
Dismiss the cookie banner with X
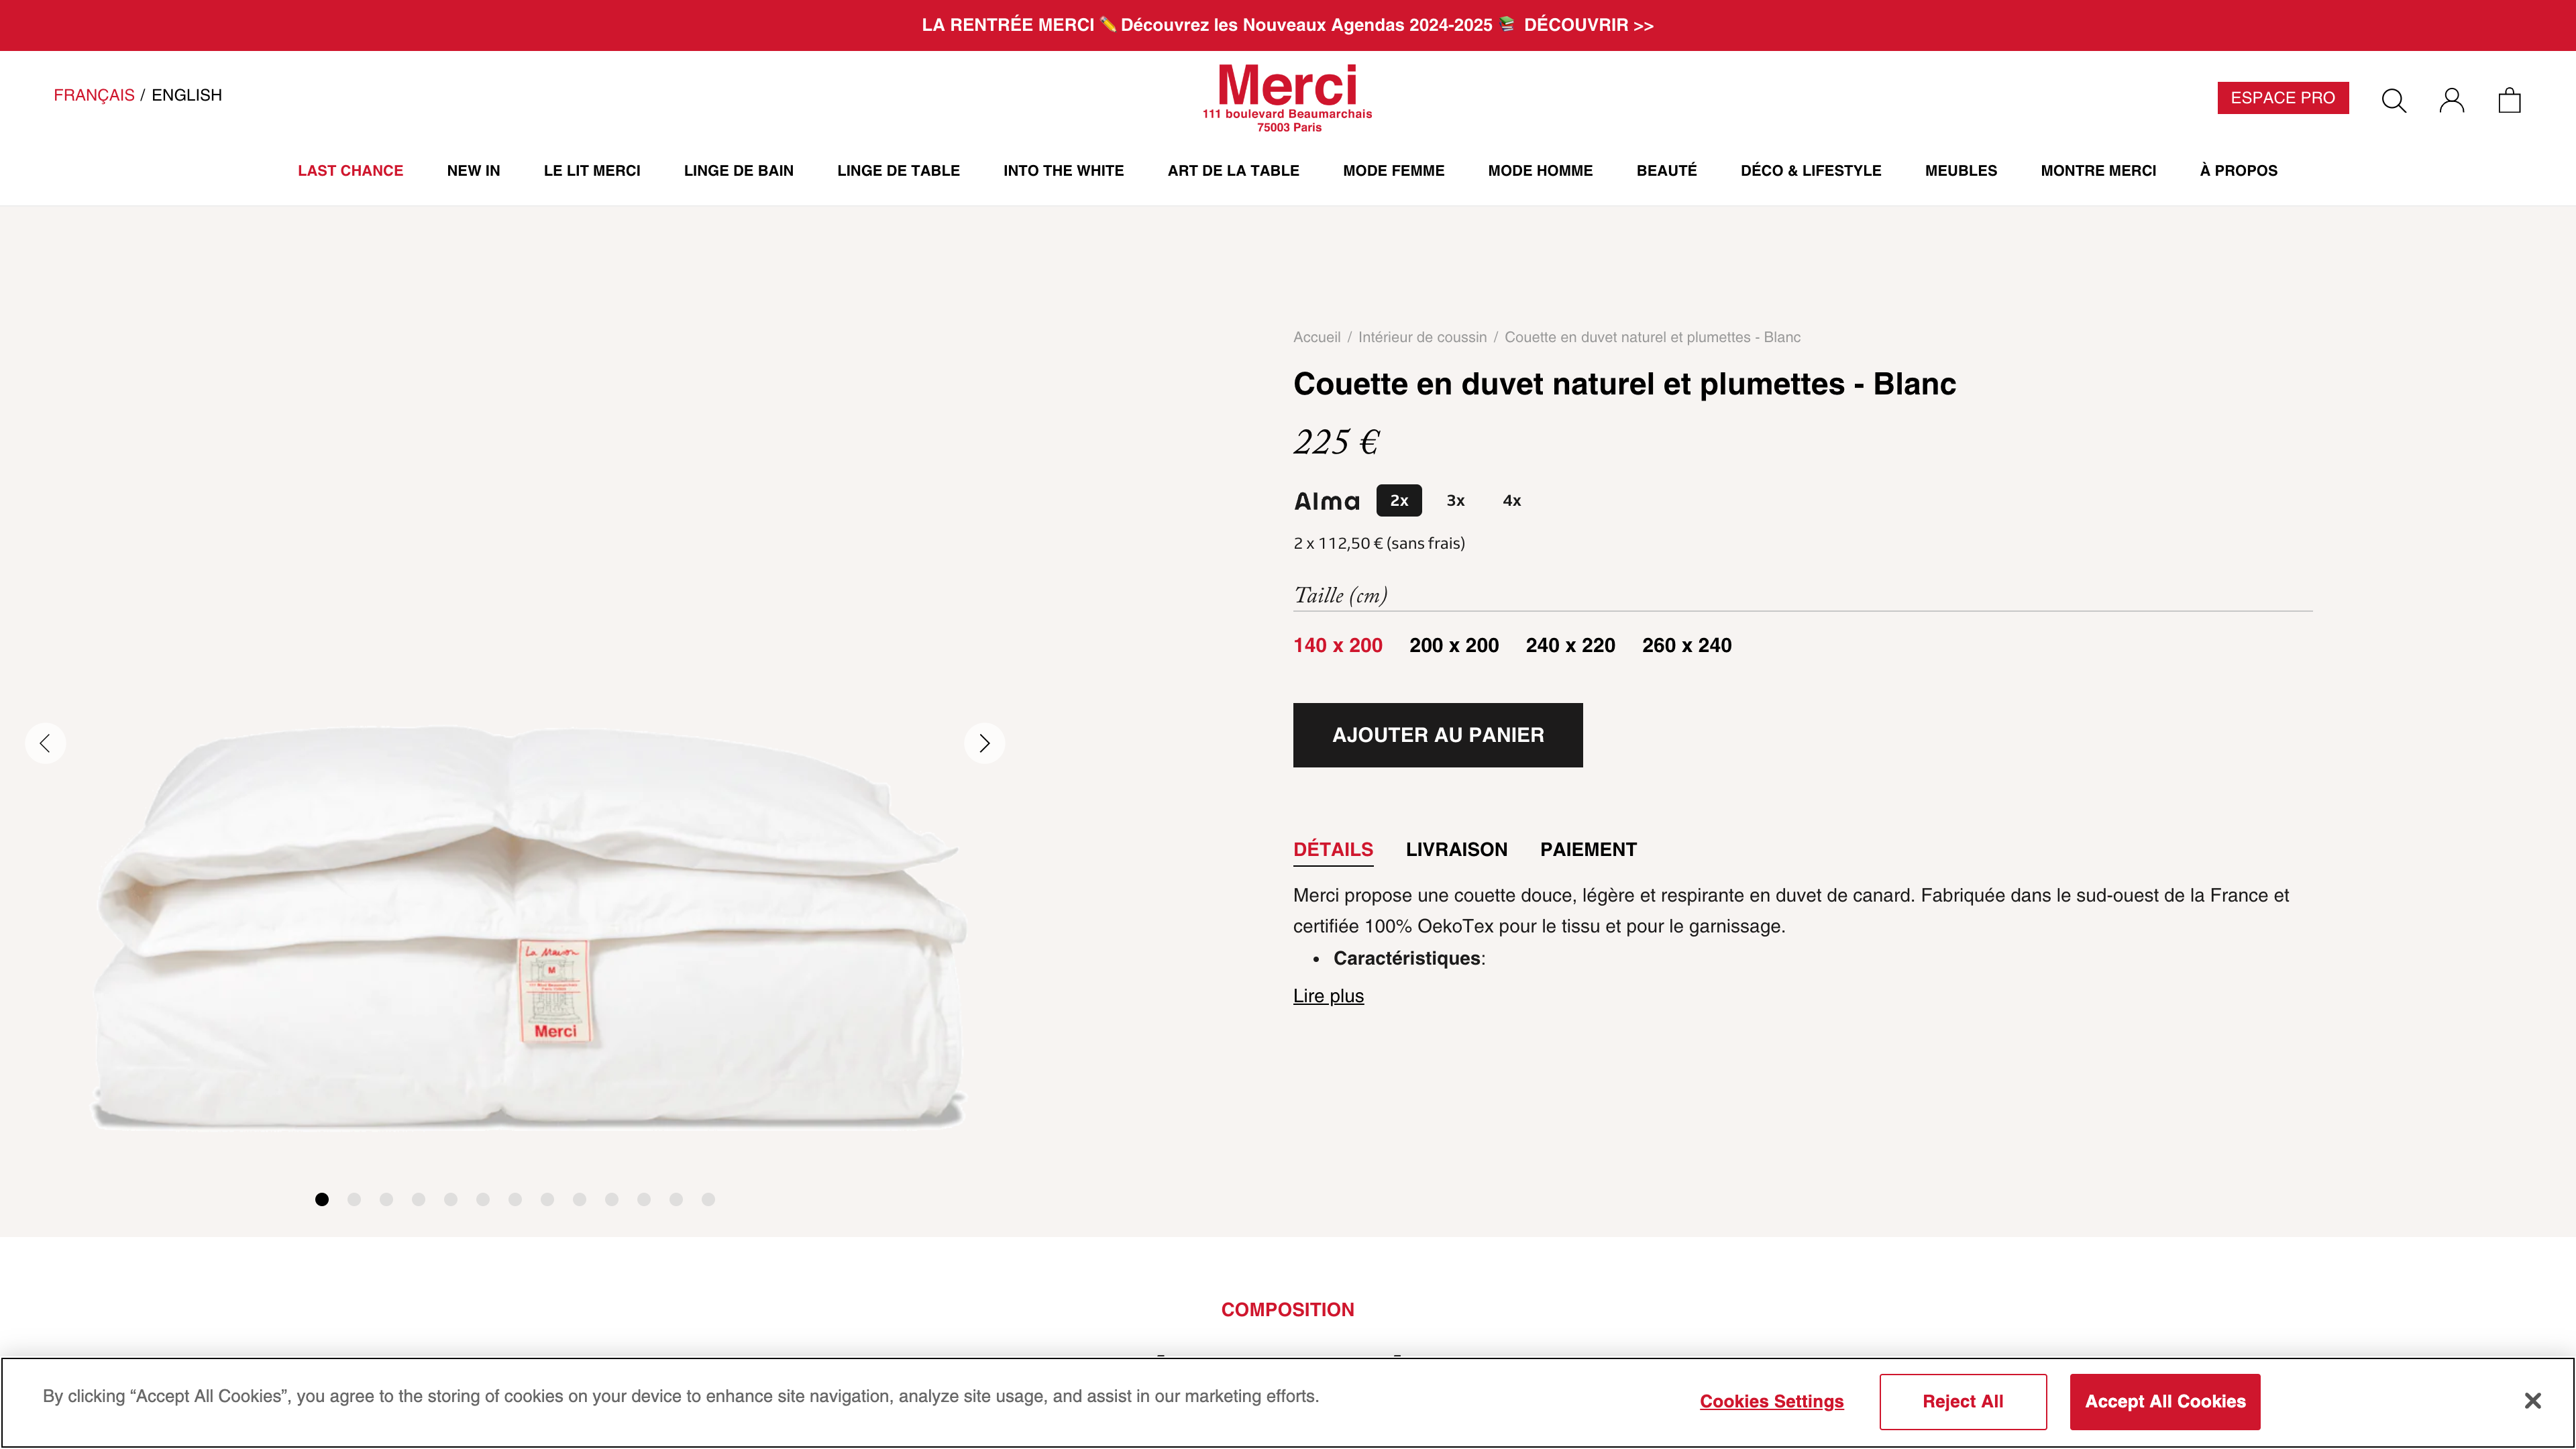tap(2532, 1401)
